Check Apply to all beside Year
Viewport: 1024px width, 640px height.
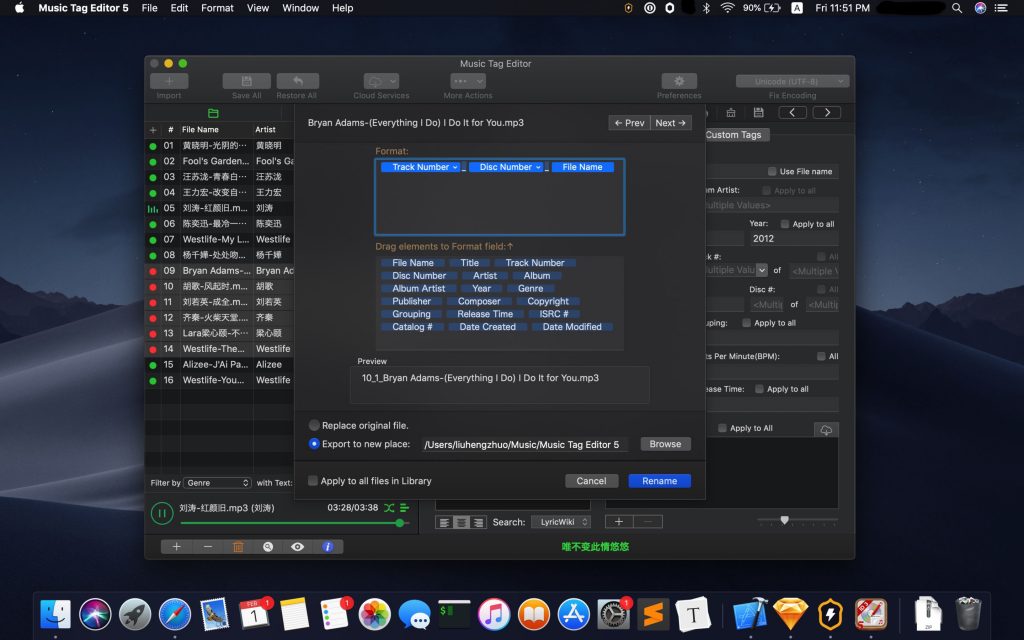pyautogui.click(x=785, y=223)
